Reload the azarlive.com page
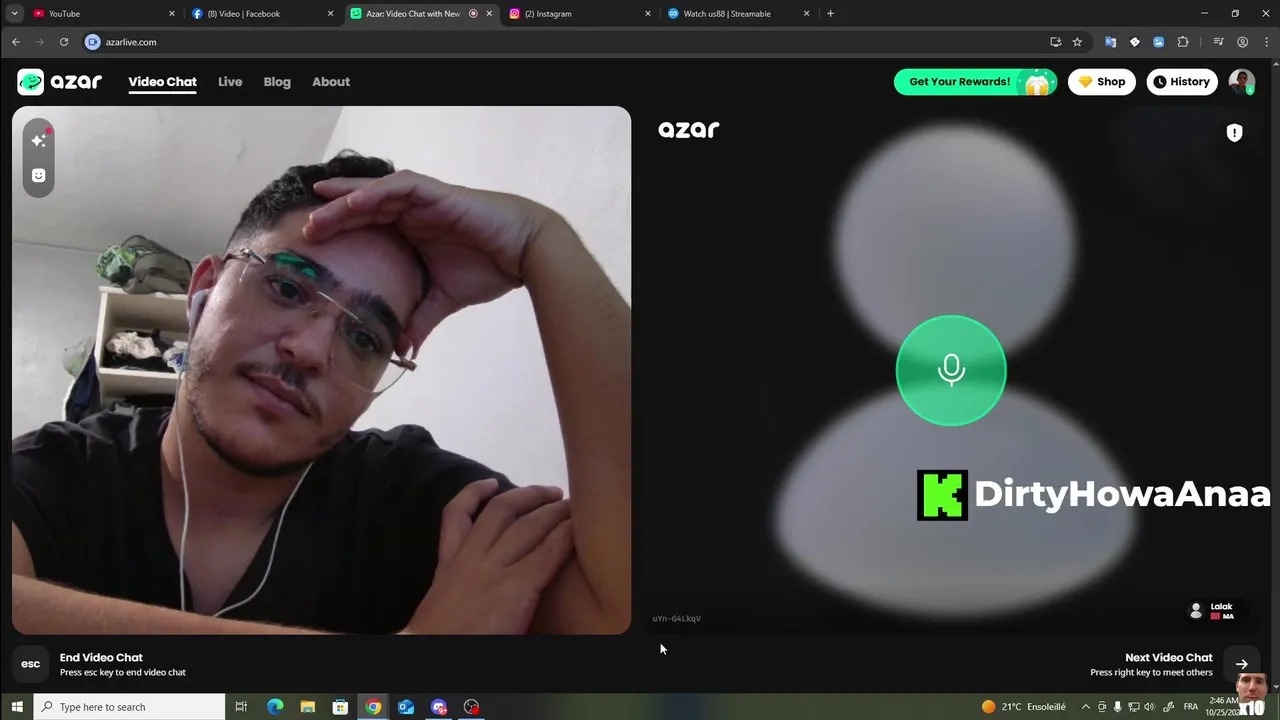This screenshot has height=720, width=1280. pyautogui.click(x=64, y=42)
